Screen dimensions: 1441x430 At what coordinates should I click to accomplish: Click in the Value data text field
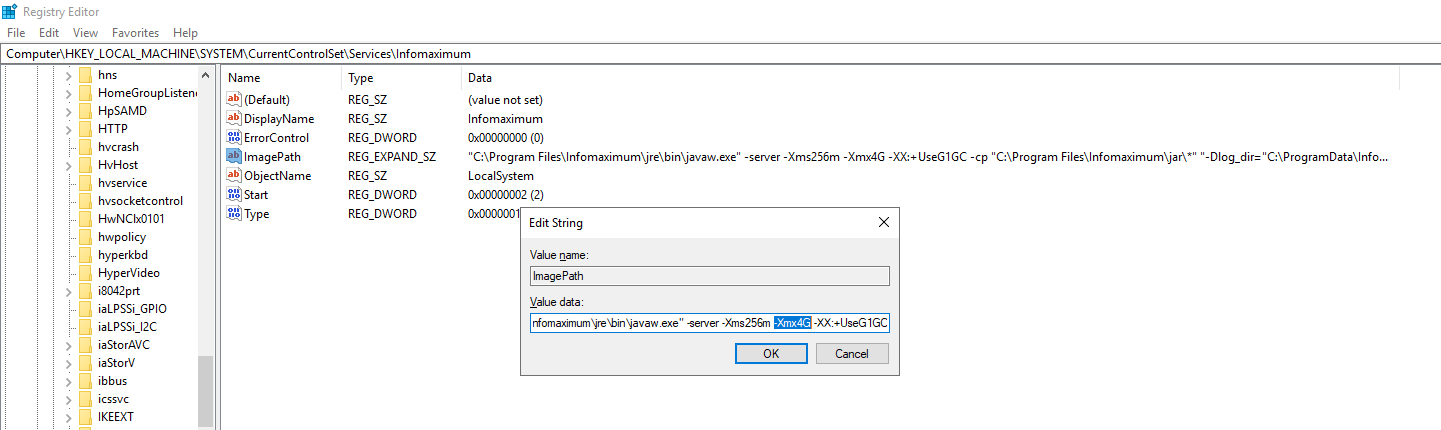[x=710, y=323]
